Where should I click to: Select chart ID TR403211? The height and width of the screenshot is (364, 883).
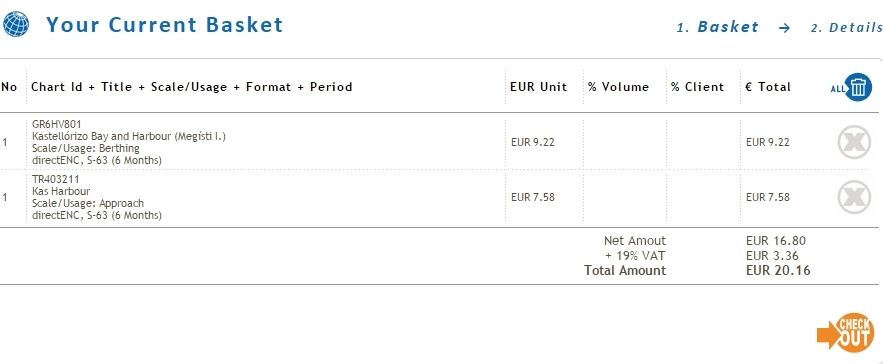(x=56, y=179)
